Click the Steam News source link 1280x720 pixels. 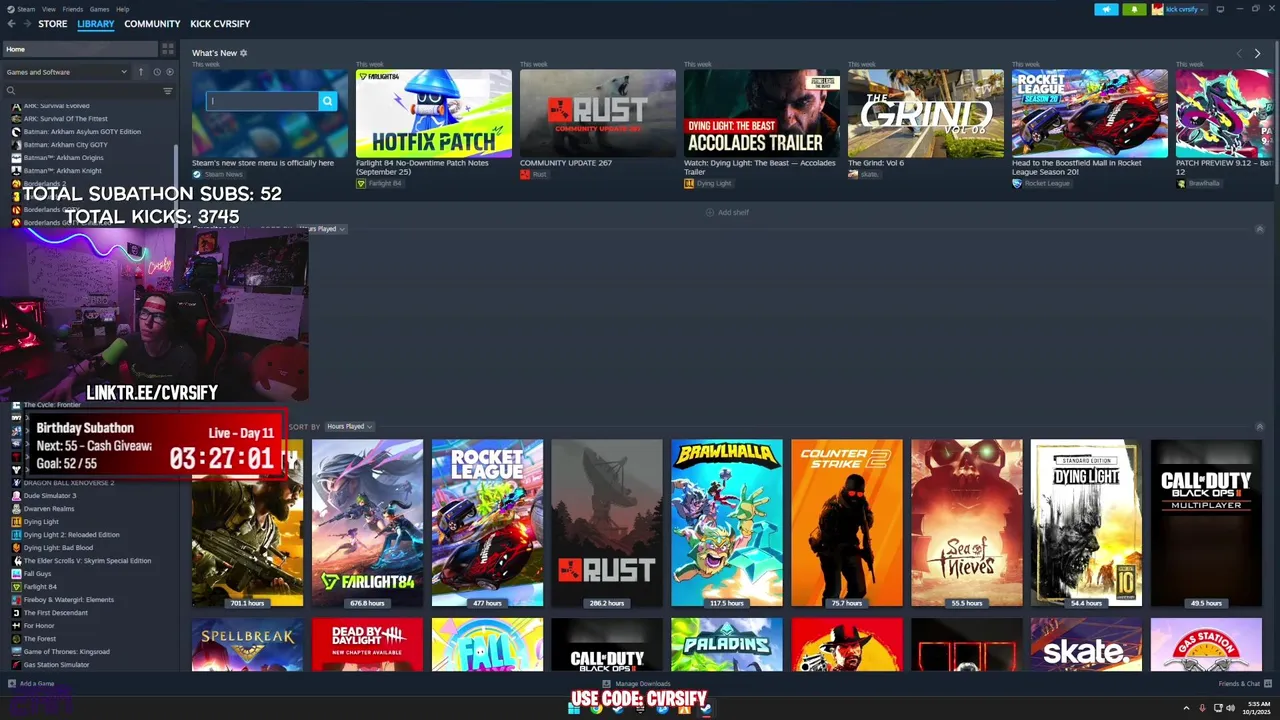point(217,174)
